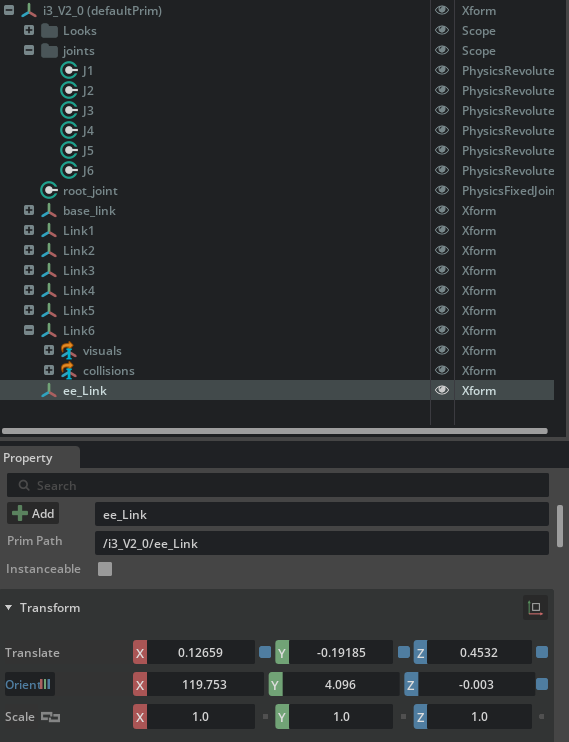The image size is (569, 742).
Task: Click the property Search field
Action: click(278, 486)
